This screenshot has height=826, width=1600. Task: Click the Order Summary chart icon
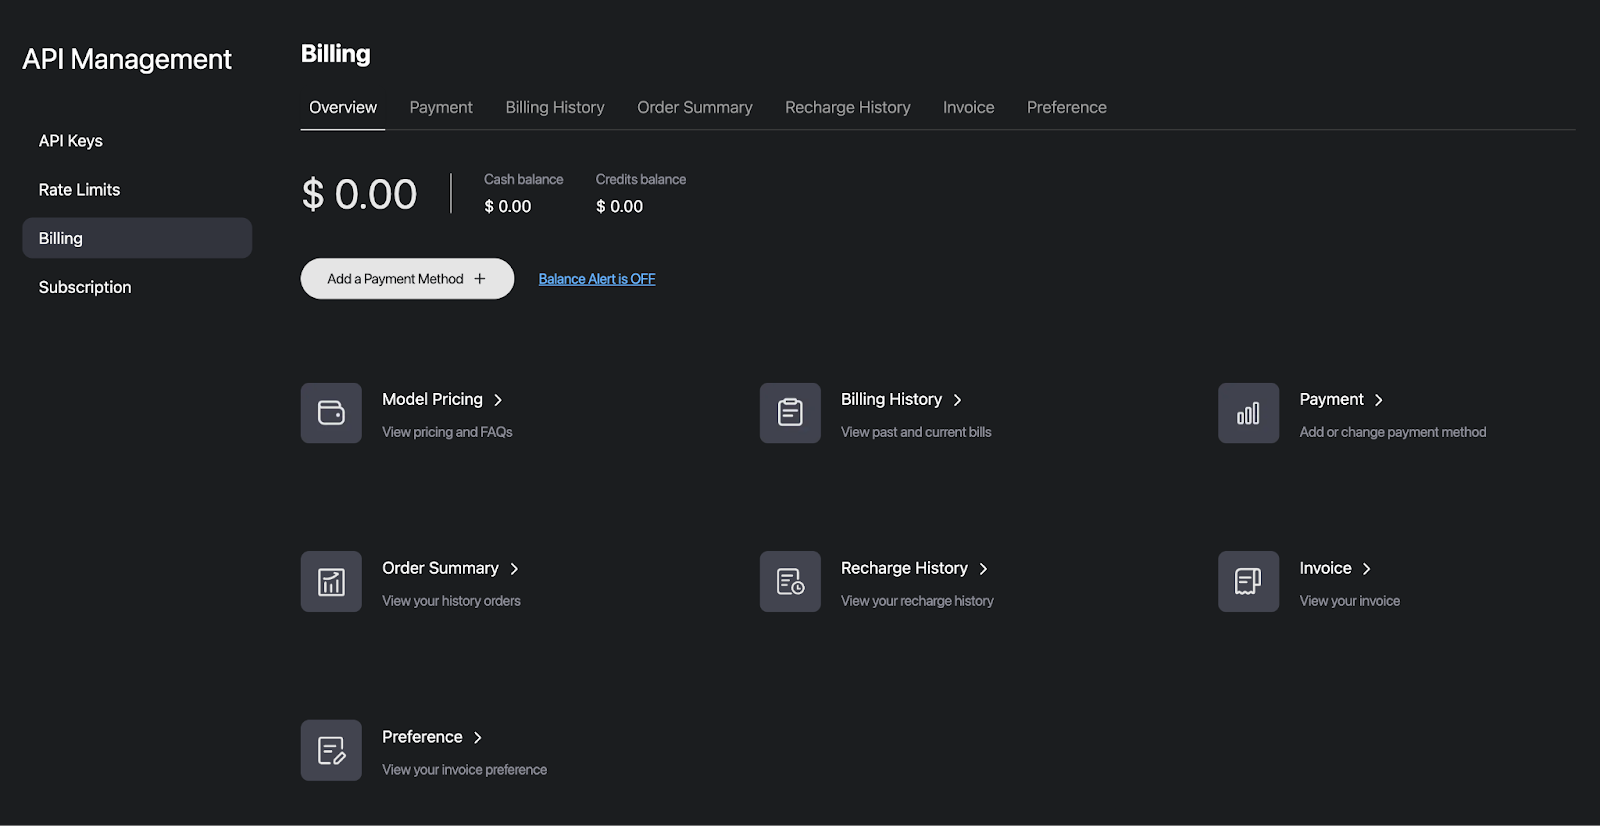tap(331, 582)
